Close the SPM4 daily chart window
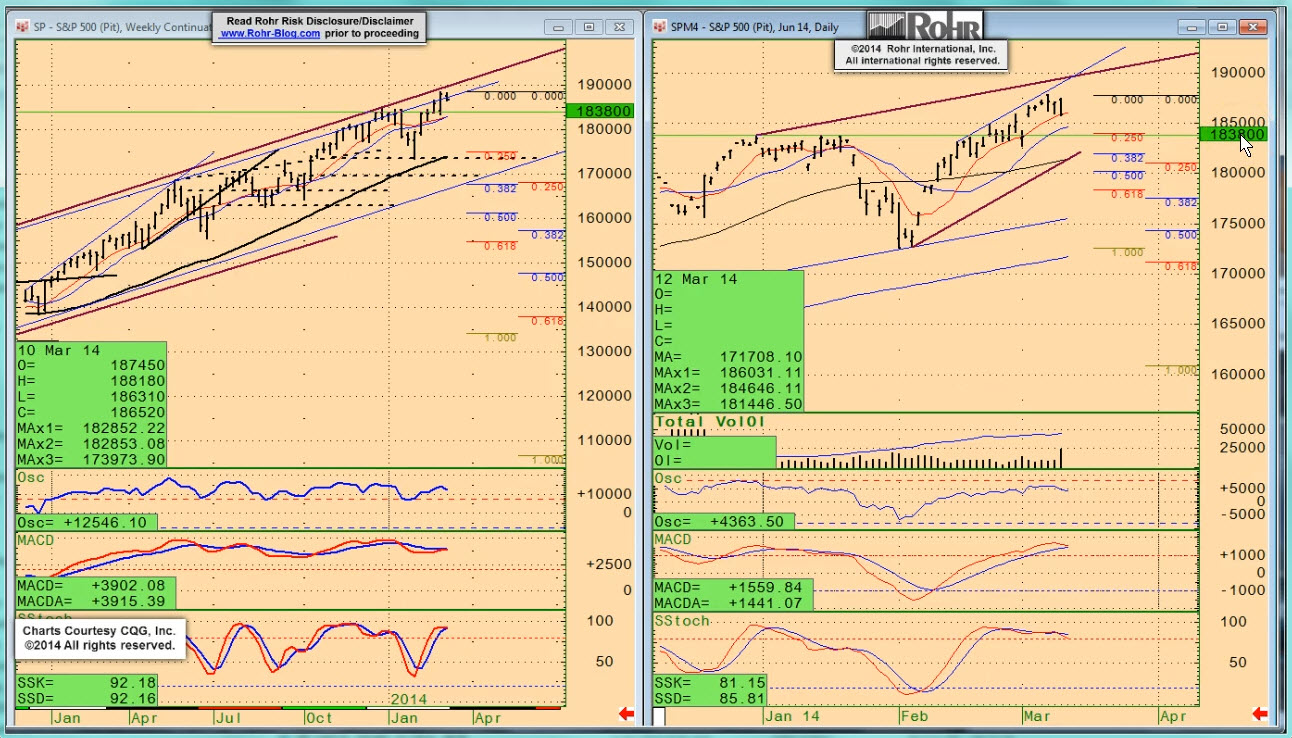 click(1254, 27)
